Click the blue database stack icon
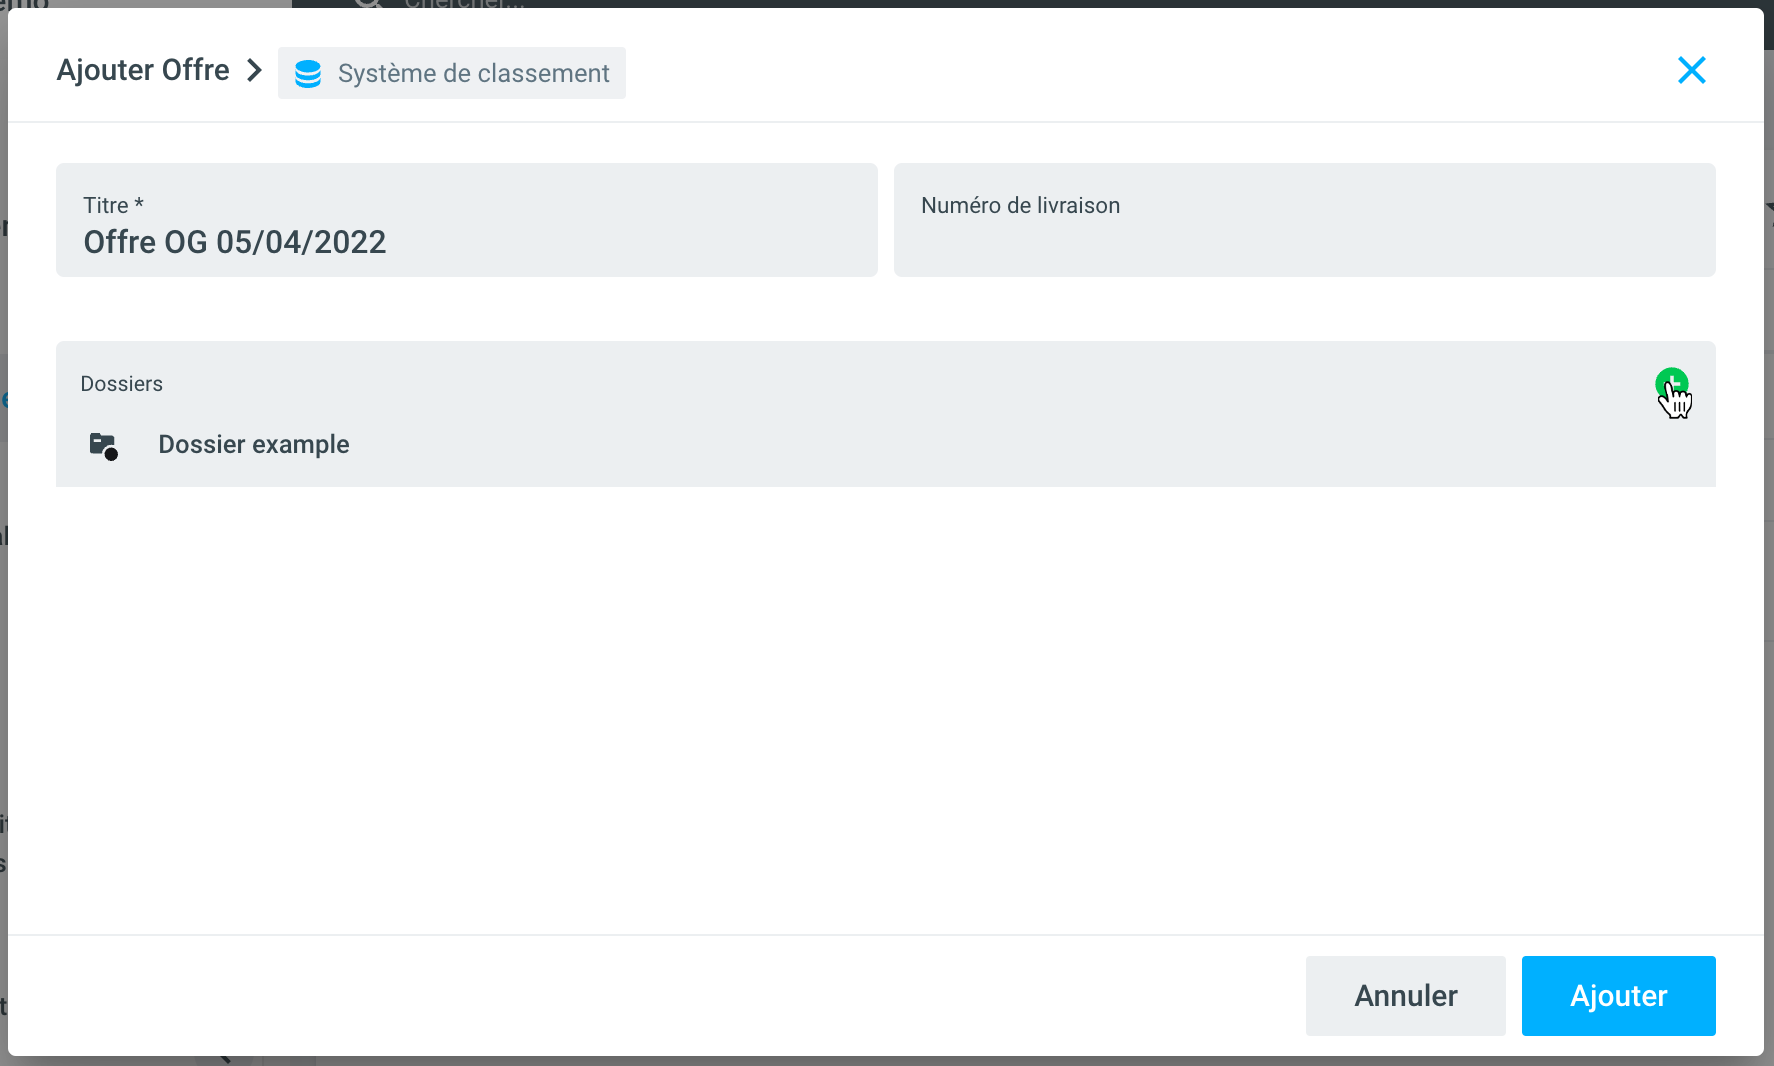Screen dimensions: 1774x1066 308,74
